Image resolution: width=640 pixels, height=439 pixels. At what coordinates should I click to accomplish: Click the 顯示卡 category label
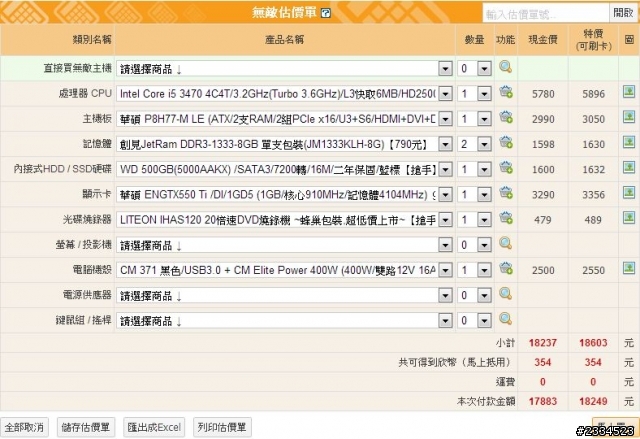pyautogui.click(x=97, y=194)
